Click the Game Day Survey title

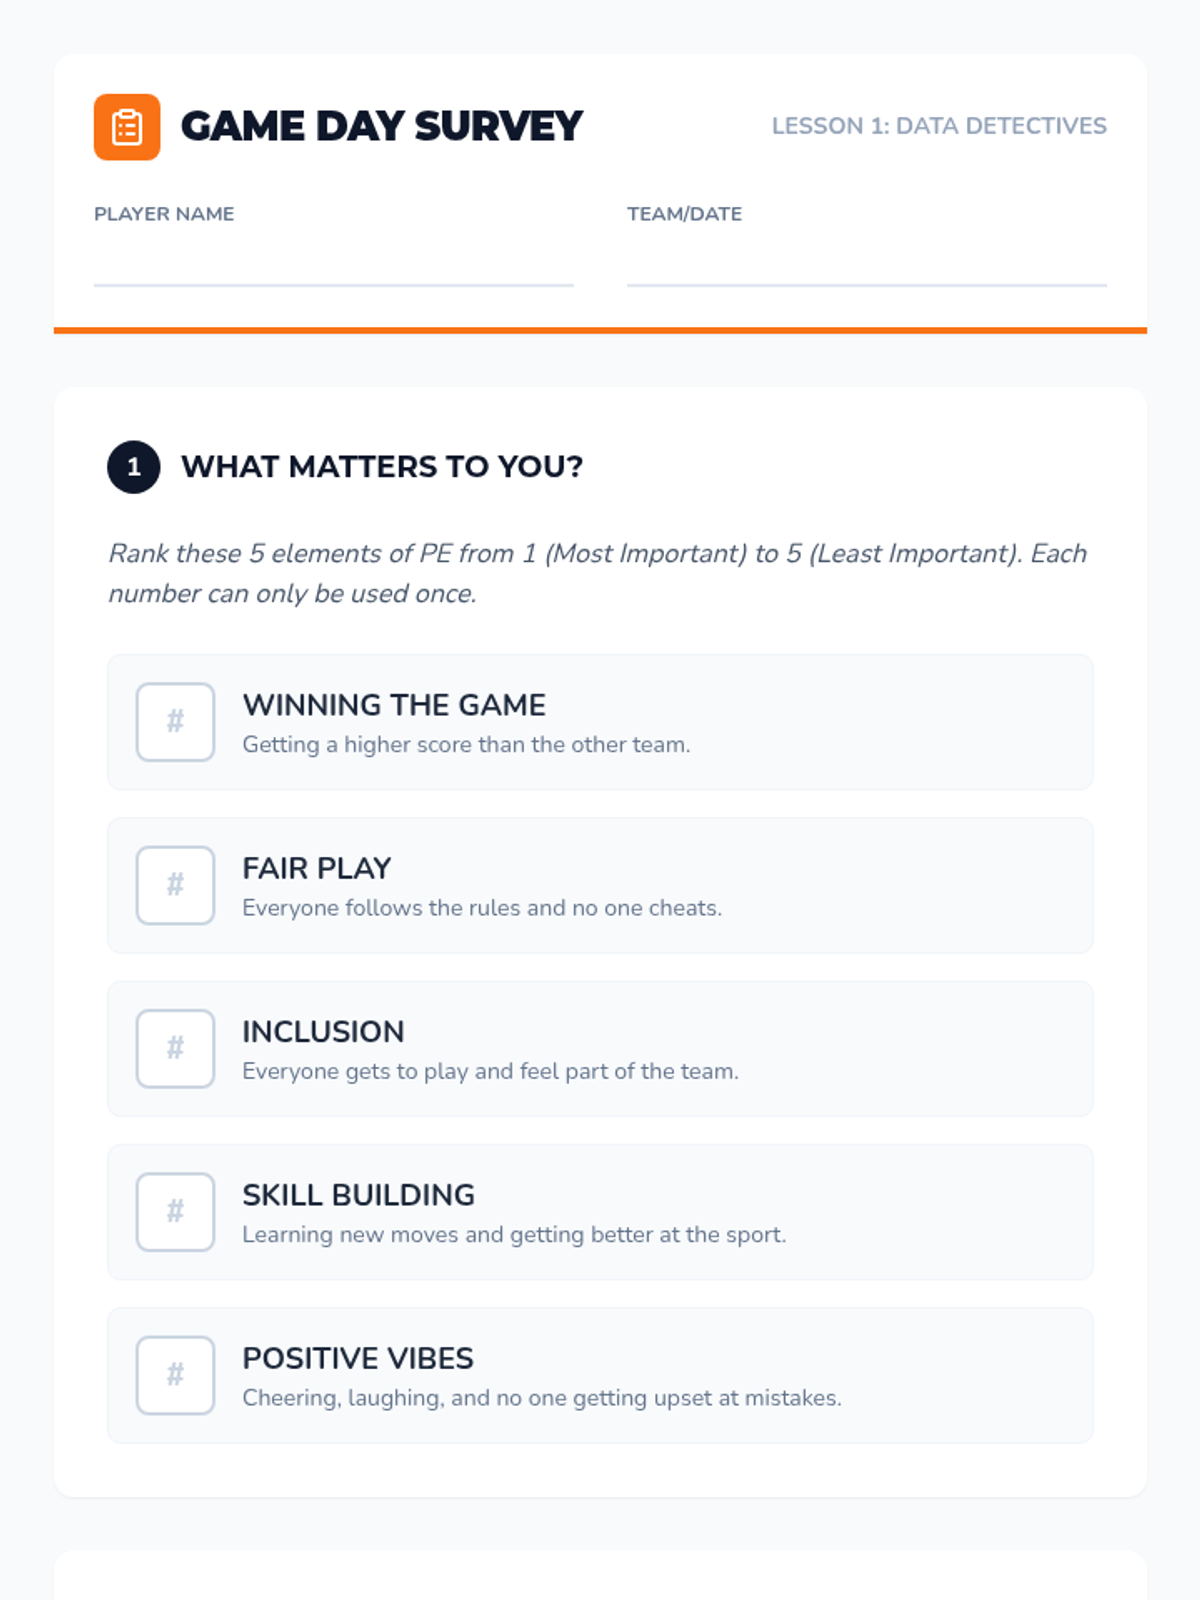pos(381,127)
